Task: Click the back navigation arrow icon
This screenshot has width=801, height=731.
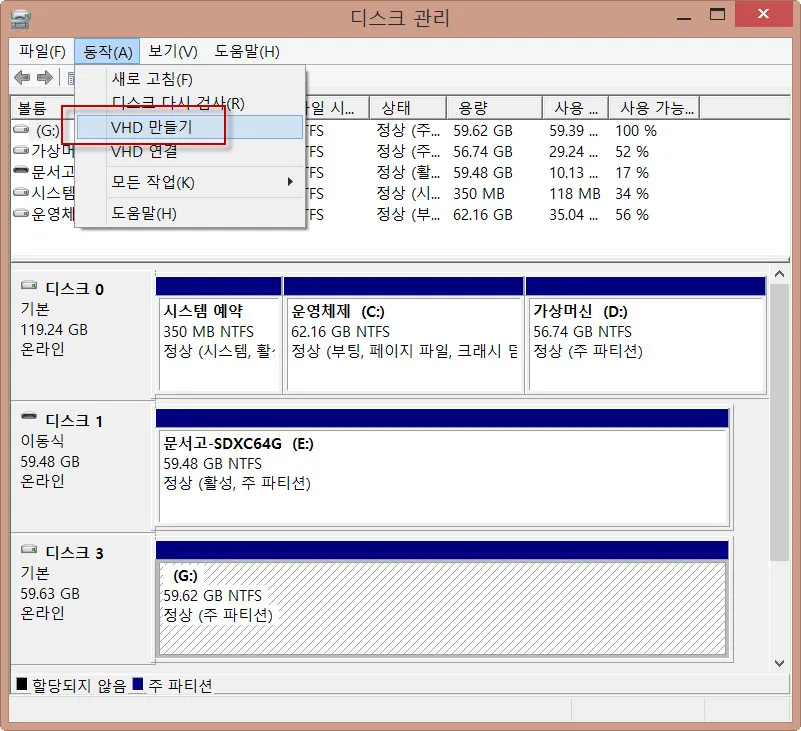Action: point(20,78)
